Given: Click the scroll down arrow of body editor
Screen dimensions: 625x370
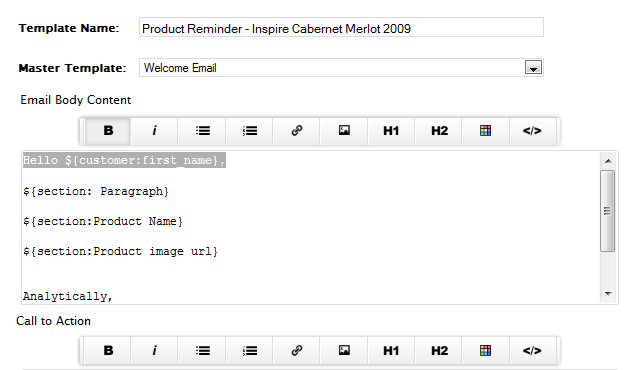Looking at the screenshot, I should [x=608, y=294].
